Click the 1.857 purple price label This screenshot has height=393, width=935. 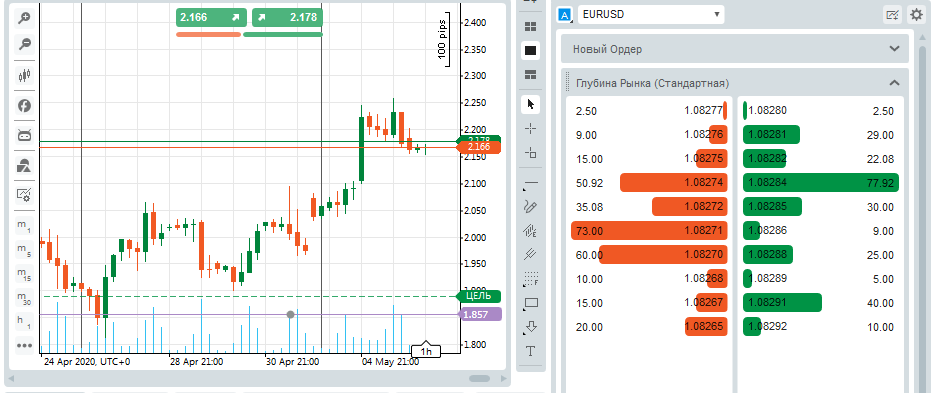tap(479, 314)
